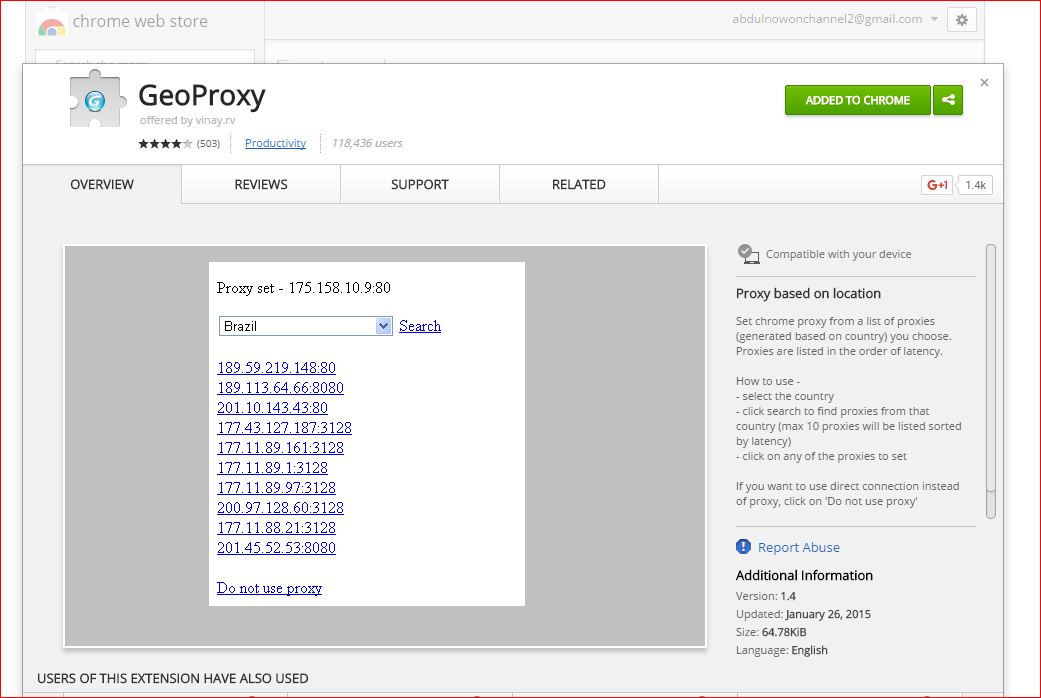This screenshot has height=698, width=1041.
Task: Click 'Users of this extension have also used' heading
Action: point(173,678)
